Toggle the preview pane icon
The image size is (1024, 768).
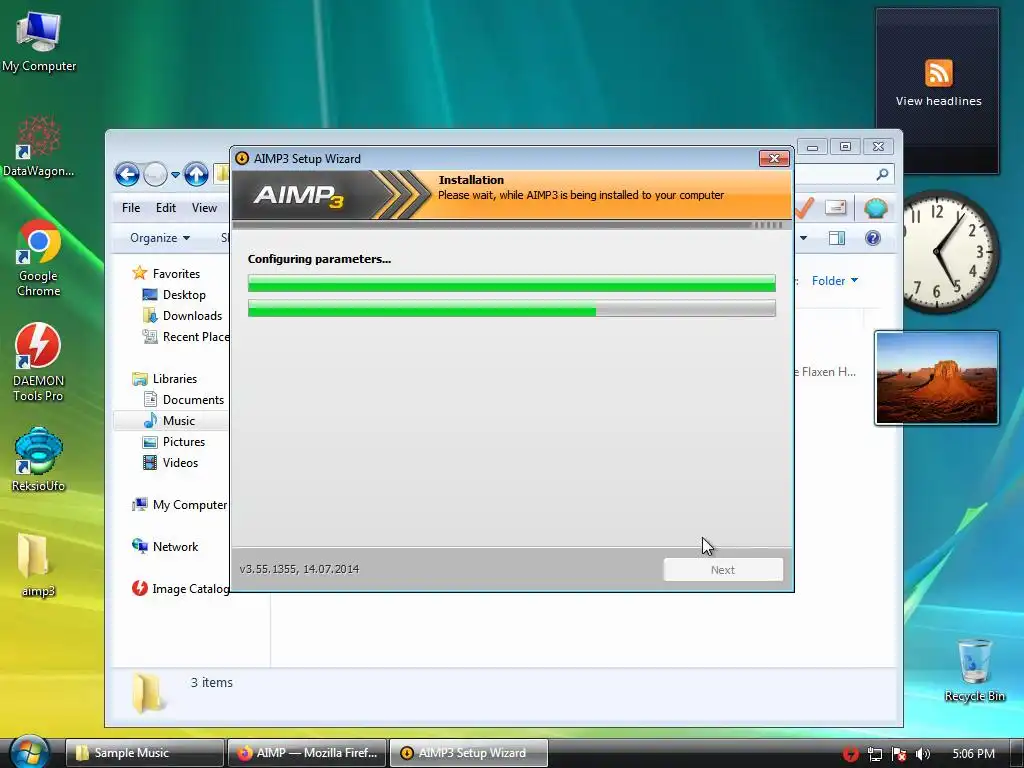coord(837,238)
